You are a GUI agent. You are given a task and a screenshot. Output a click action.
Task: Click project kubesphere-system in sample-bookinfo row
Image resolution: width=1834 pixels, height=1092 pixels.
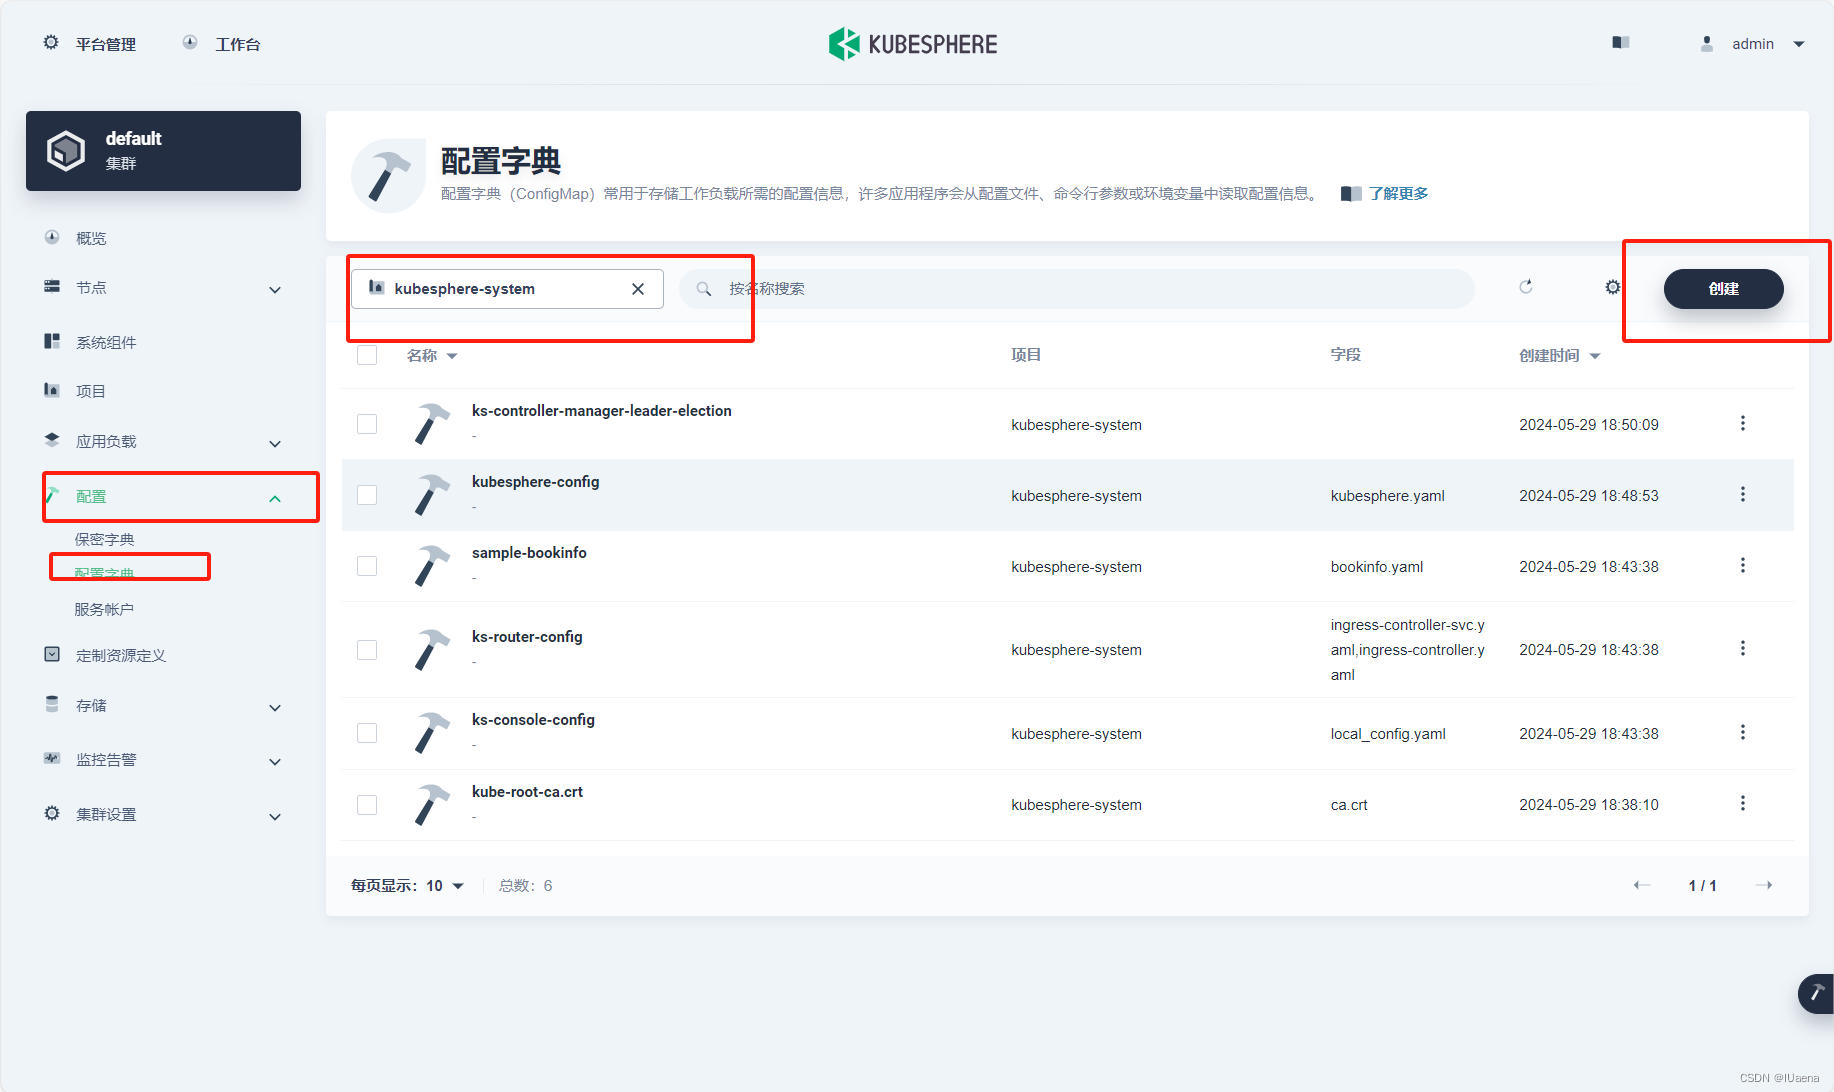[x=1076, y=567]
